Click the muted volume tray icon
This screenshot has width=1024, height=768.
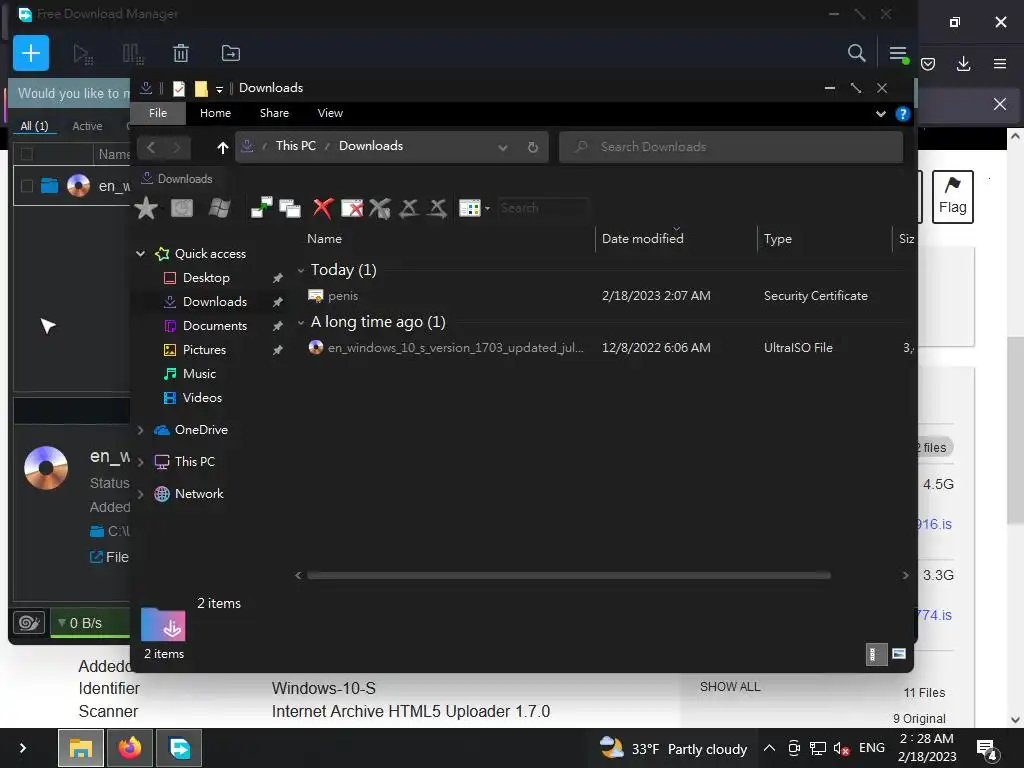click(840, 748)
